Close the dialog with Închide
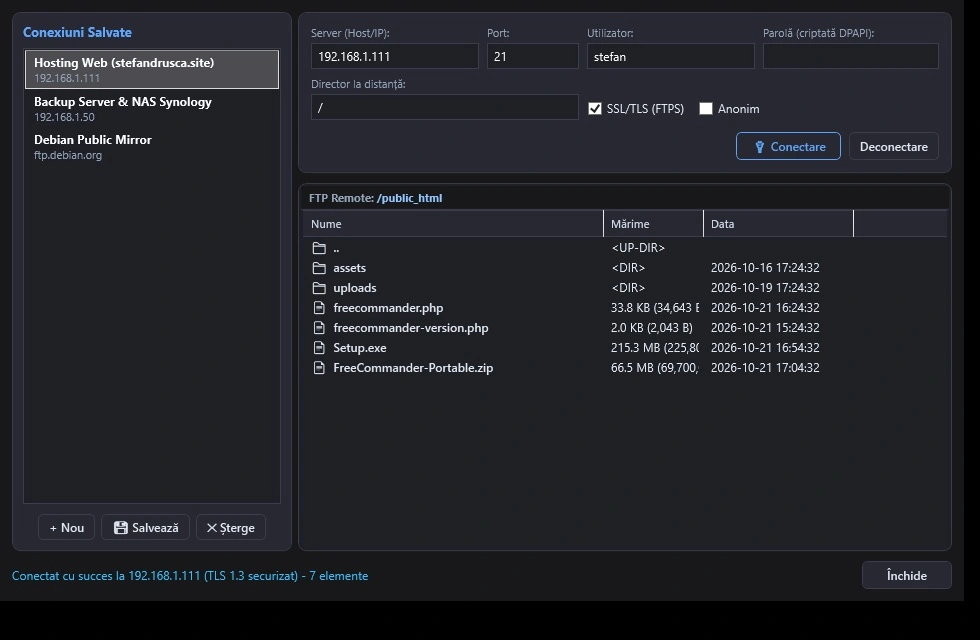 pyautogui.click(x=907, y=575)
